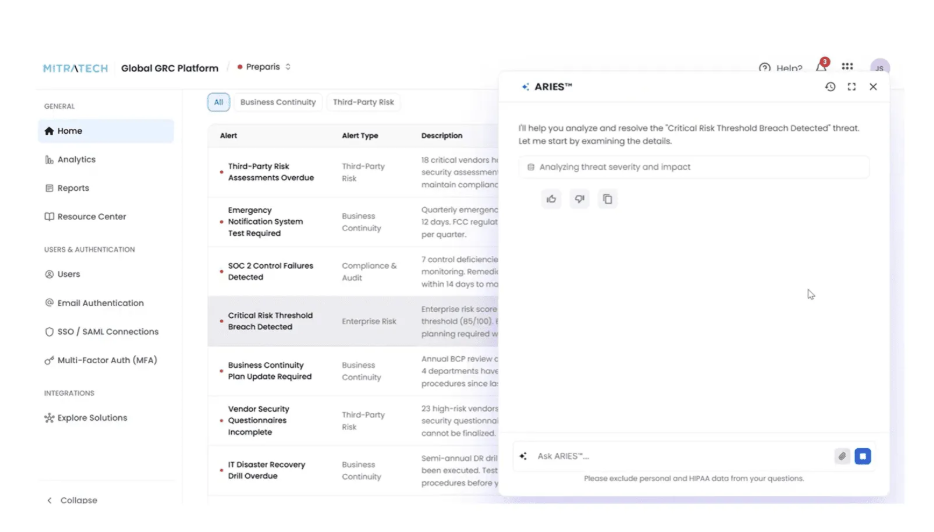Open the apps grid menu
Image resolution: width=934 pixels, height=532 pixels.
click(x=847, y=67)
